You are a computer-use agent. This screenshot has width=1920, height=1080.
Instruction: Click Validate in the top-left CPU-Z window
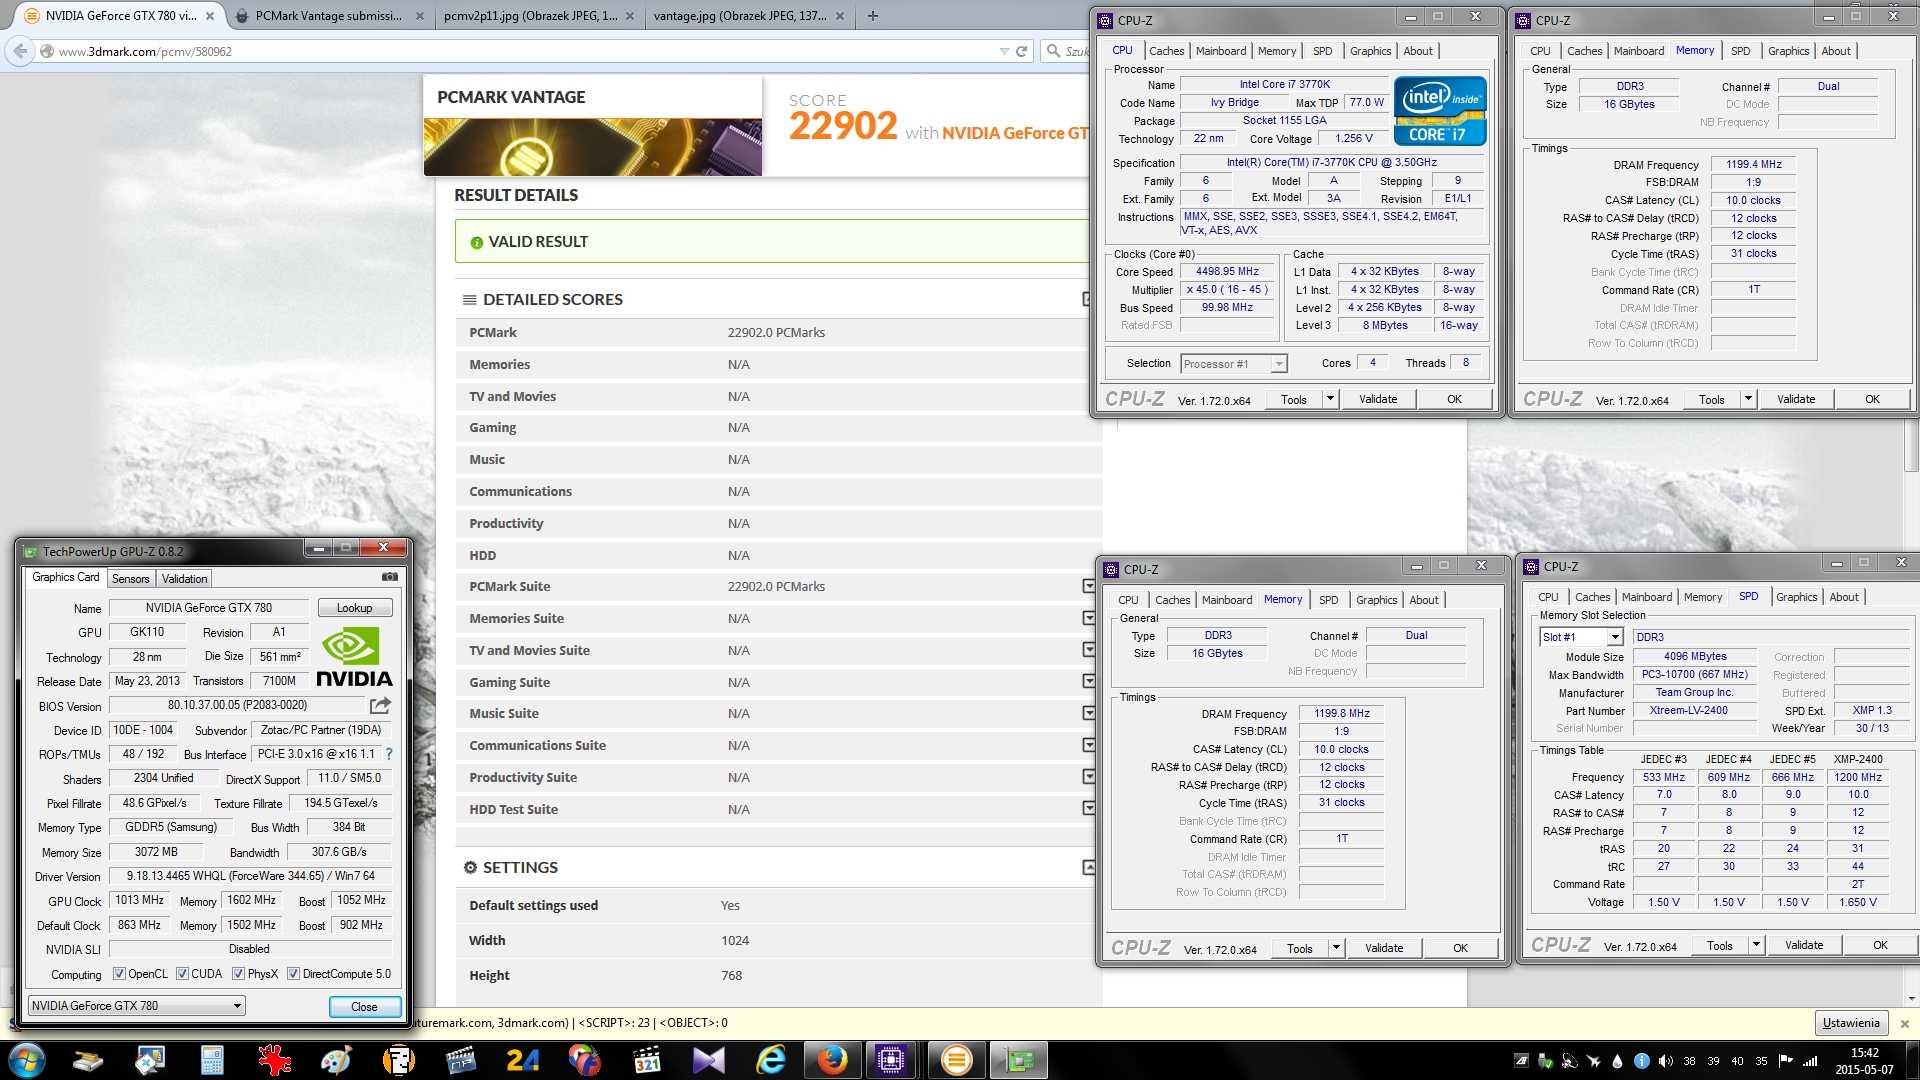coord(1378,399)
